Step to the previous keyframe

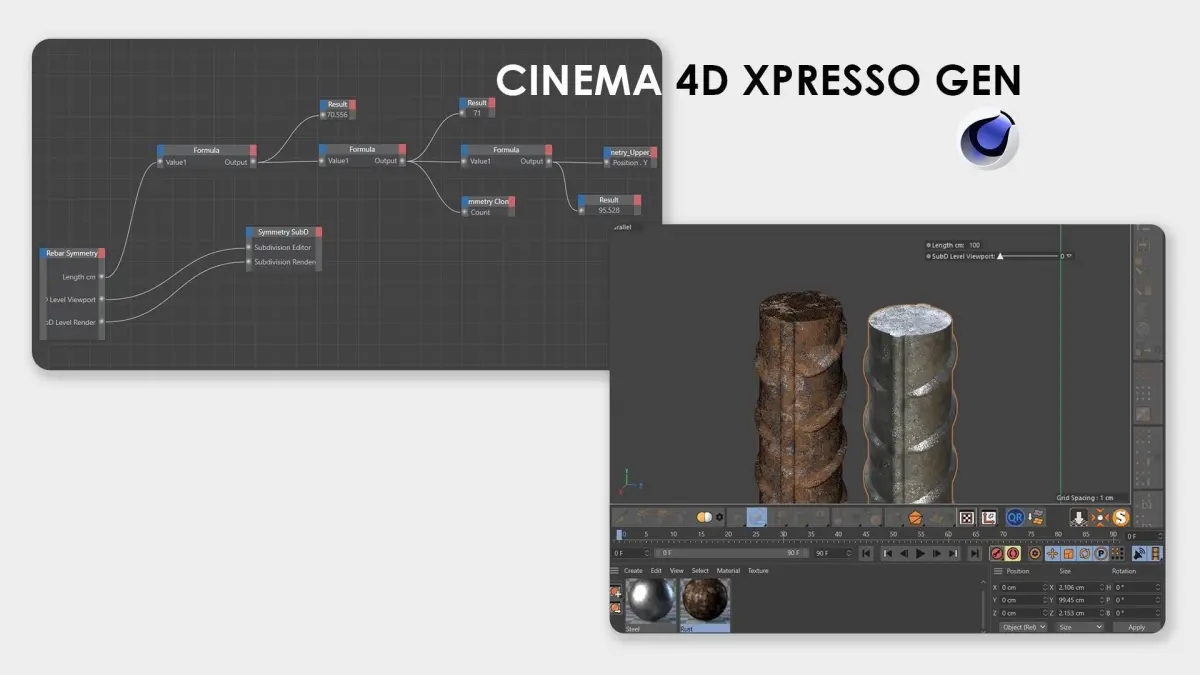pyautogui.click(x=888, y=553)
